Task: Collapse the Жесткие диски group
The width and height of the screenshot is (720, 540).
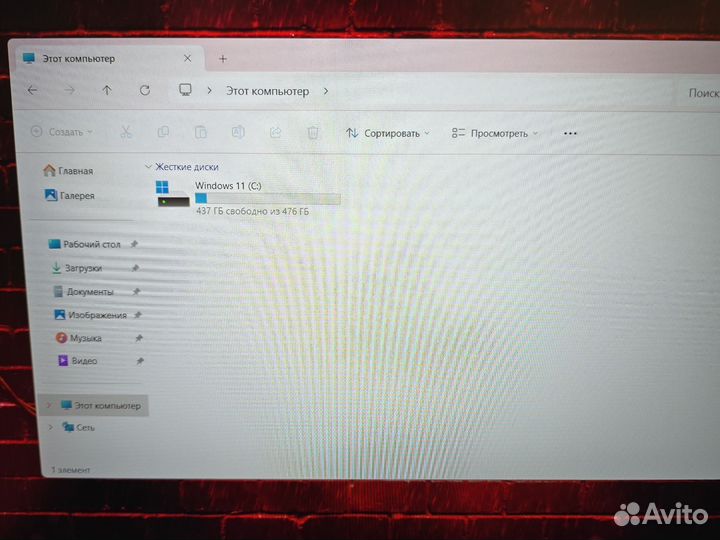Action: coord(148,166)
